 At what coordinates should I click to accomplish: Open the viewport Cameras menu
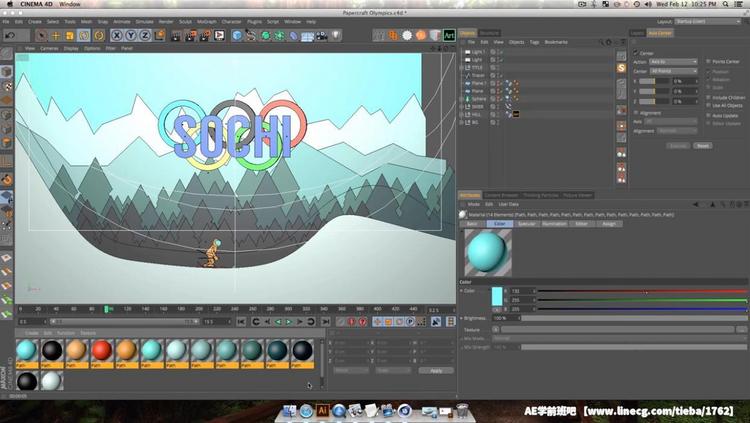(49, 48)
